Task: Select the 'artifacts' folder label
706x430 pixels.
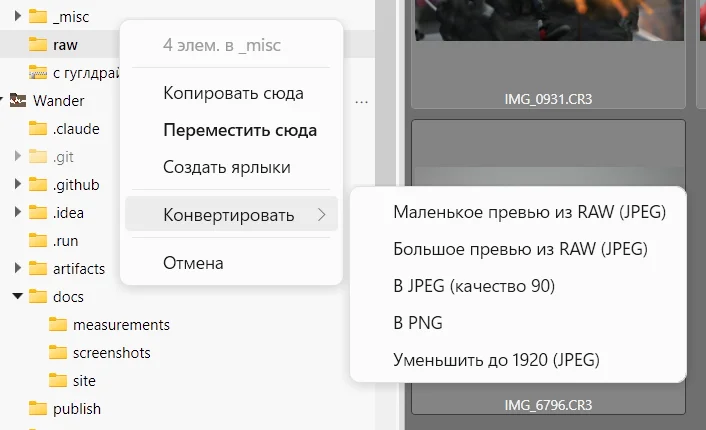Action: pyautogui.click(x=79, y=269)
